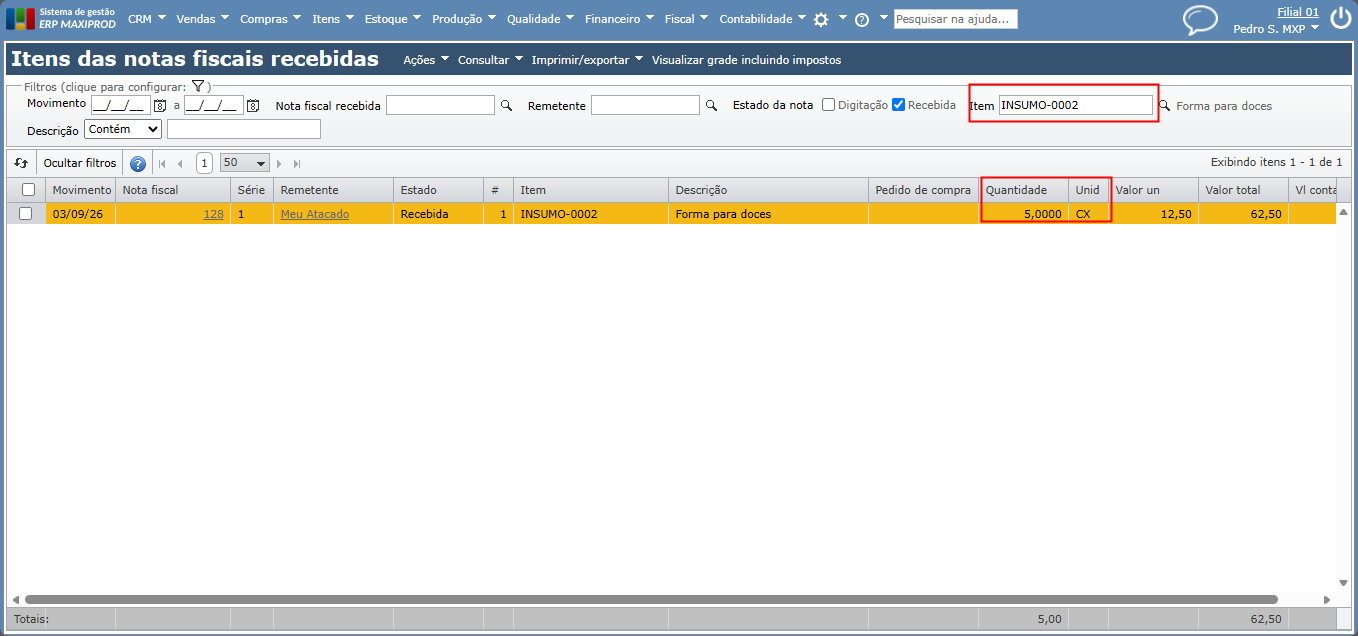Open the Contém description dropdown
The image size is (1358, 636).
tap(123, 129)
